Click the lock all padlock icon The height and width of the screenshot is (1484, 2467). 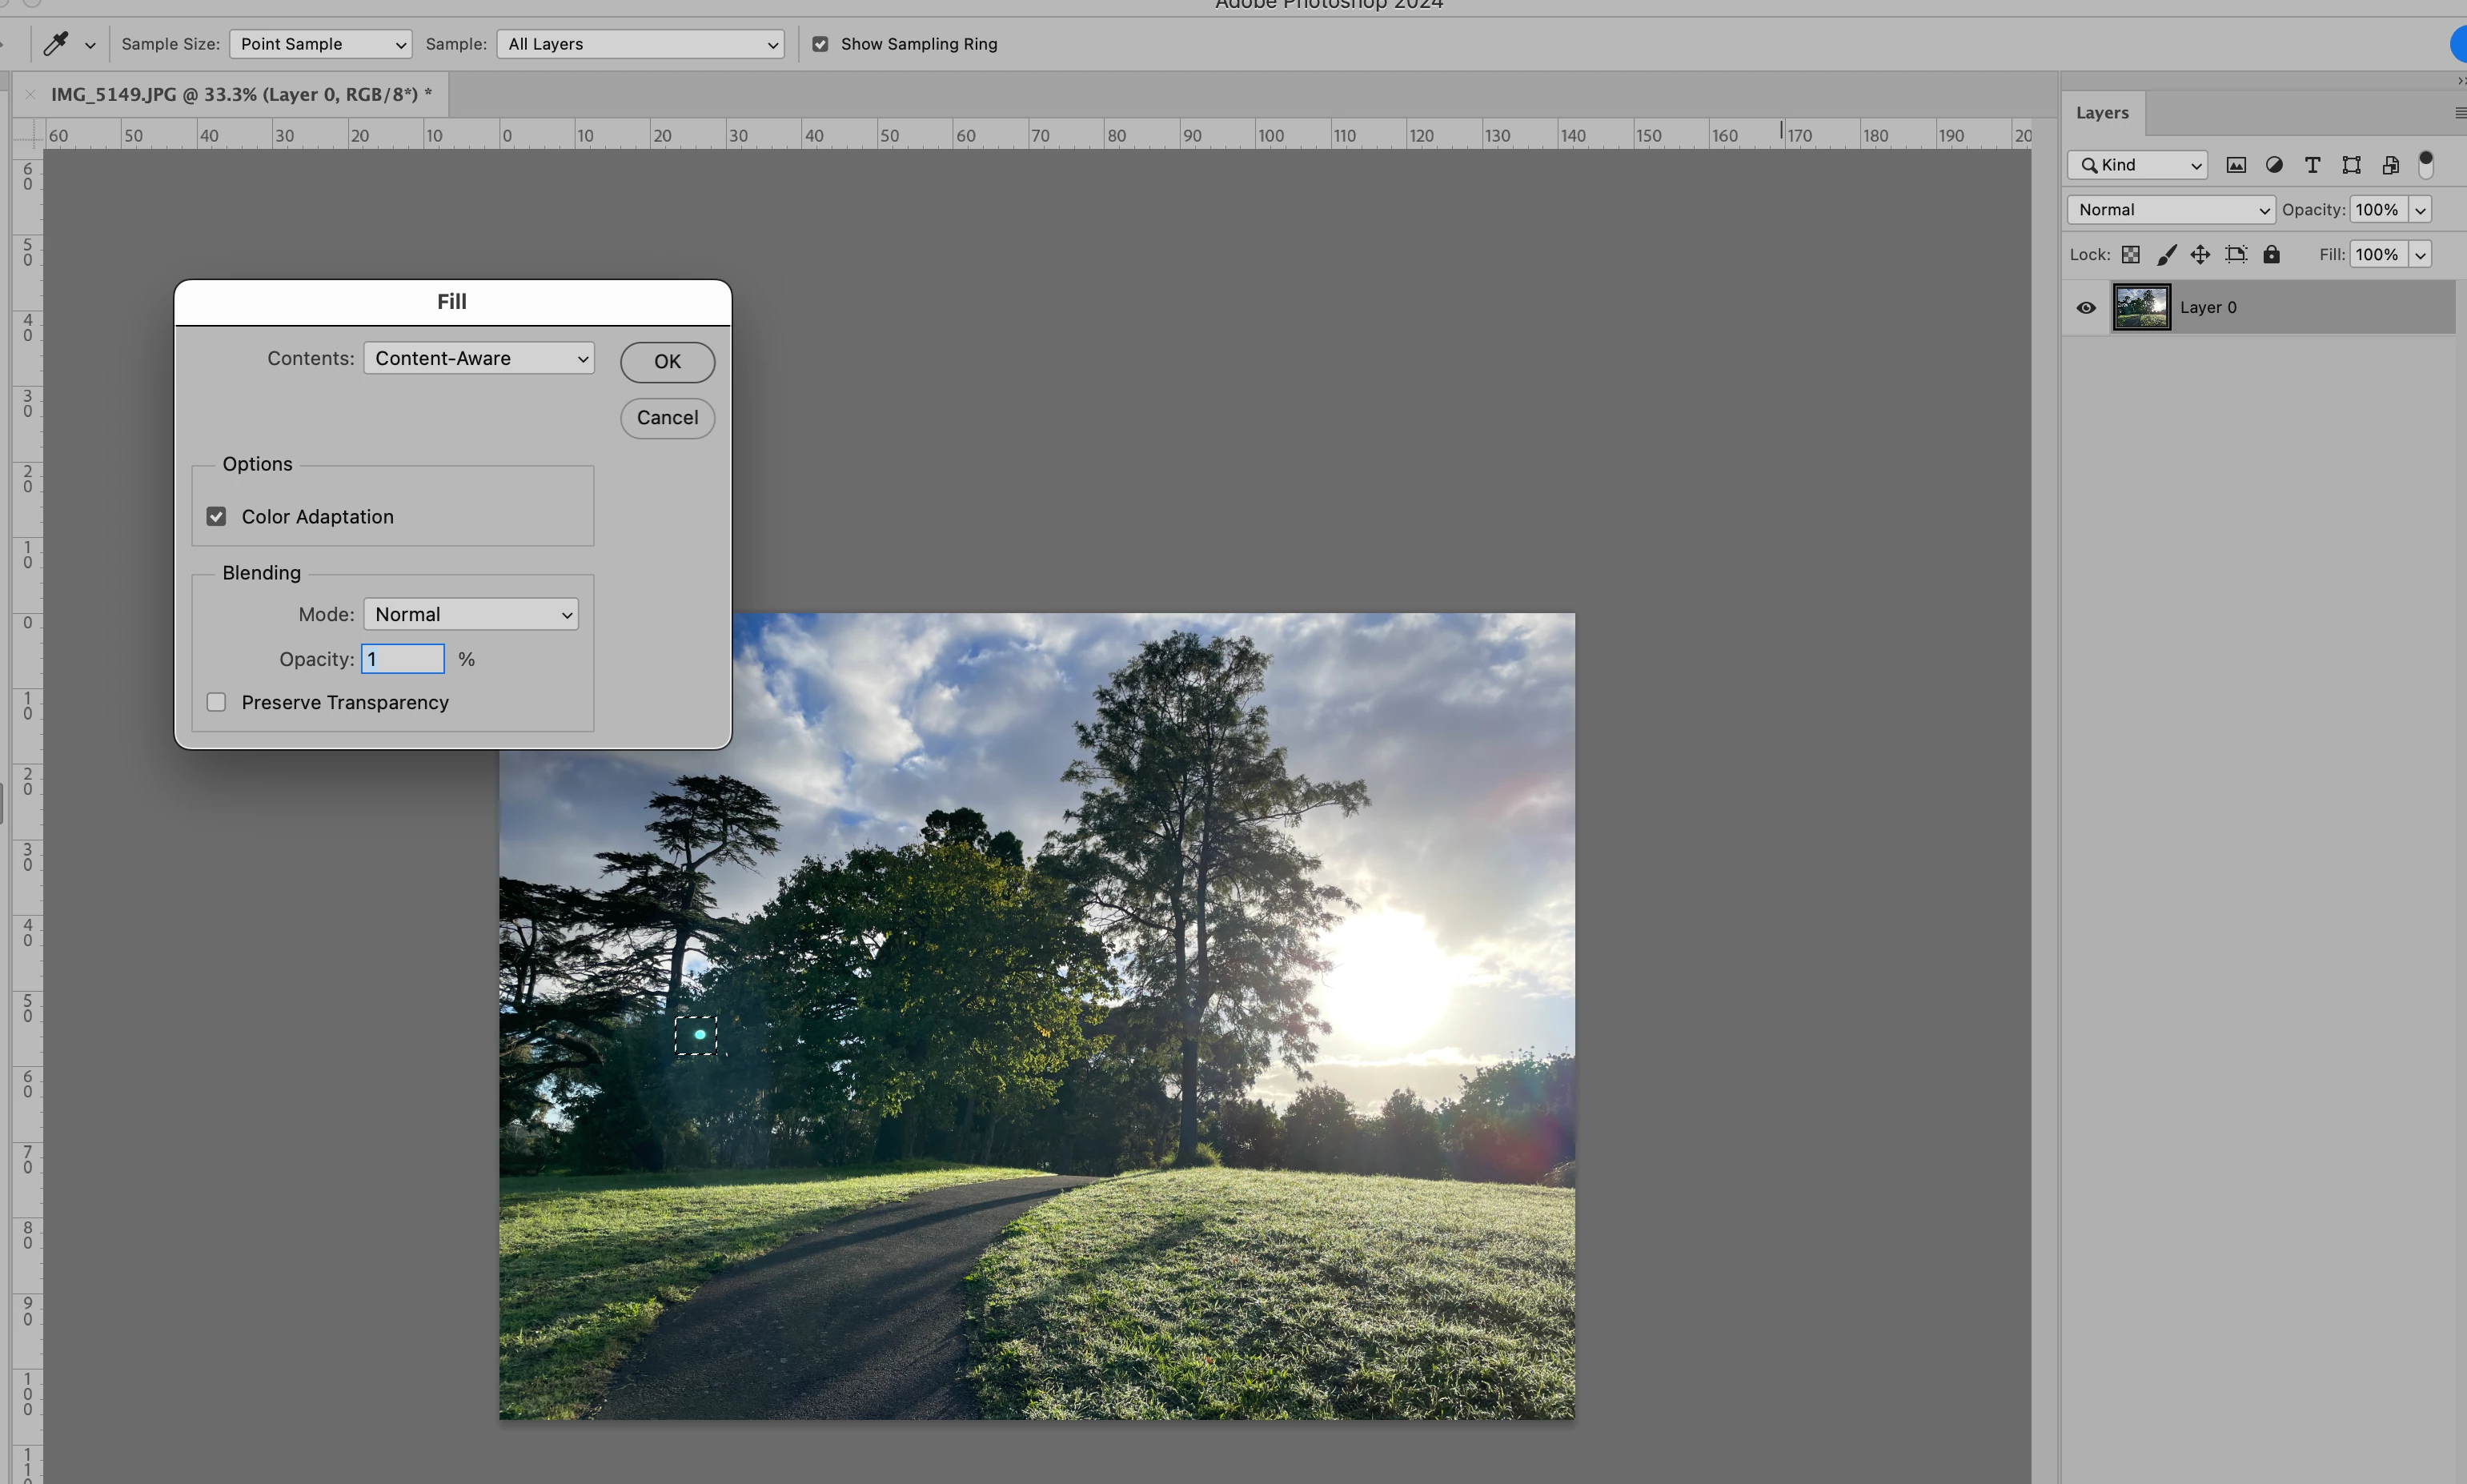pyautogui.click(x=2272, y=254)
